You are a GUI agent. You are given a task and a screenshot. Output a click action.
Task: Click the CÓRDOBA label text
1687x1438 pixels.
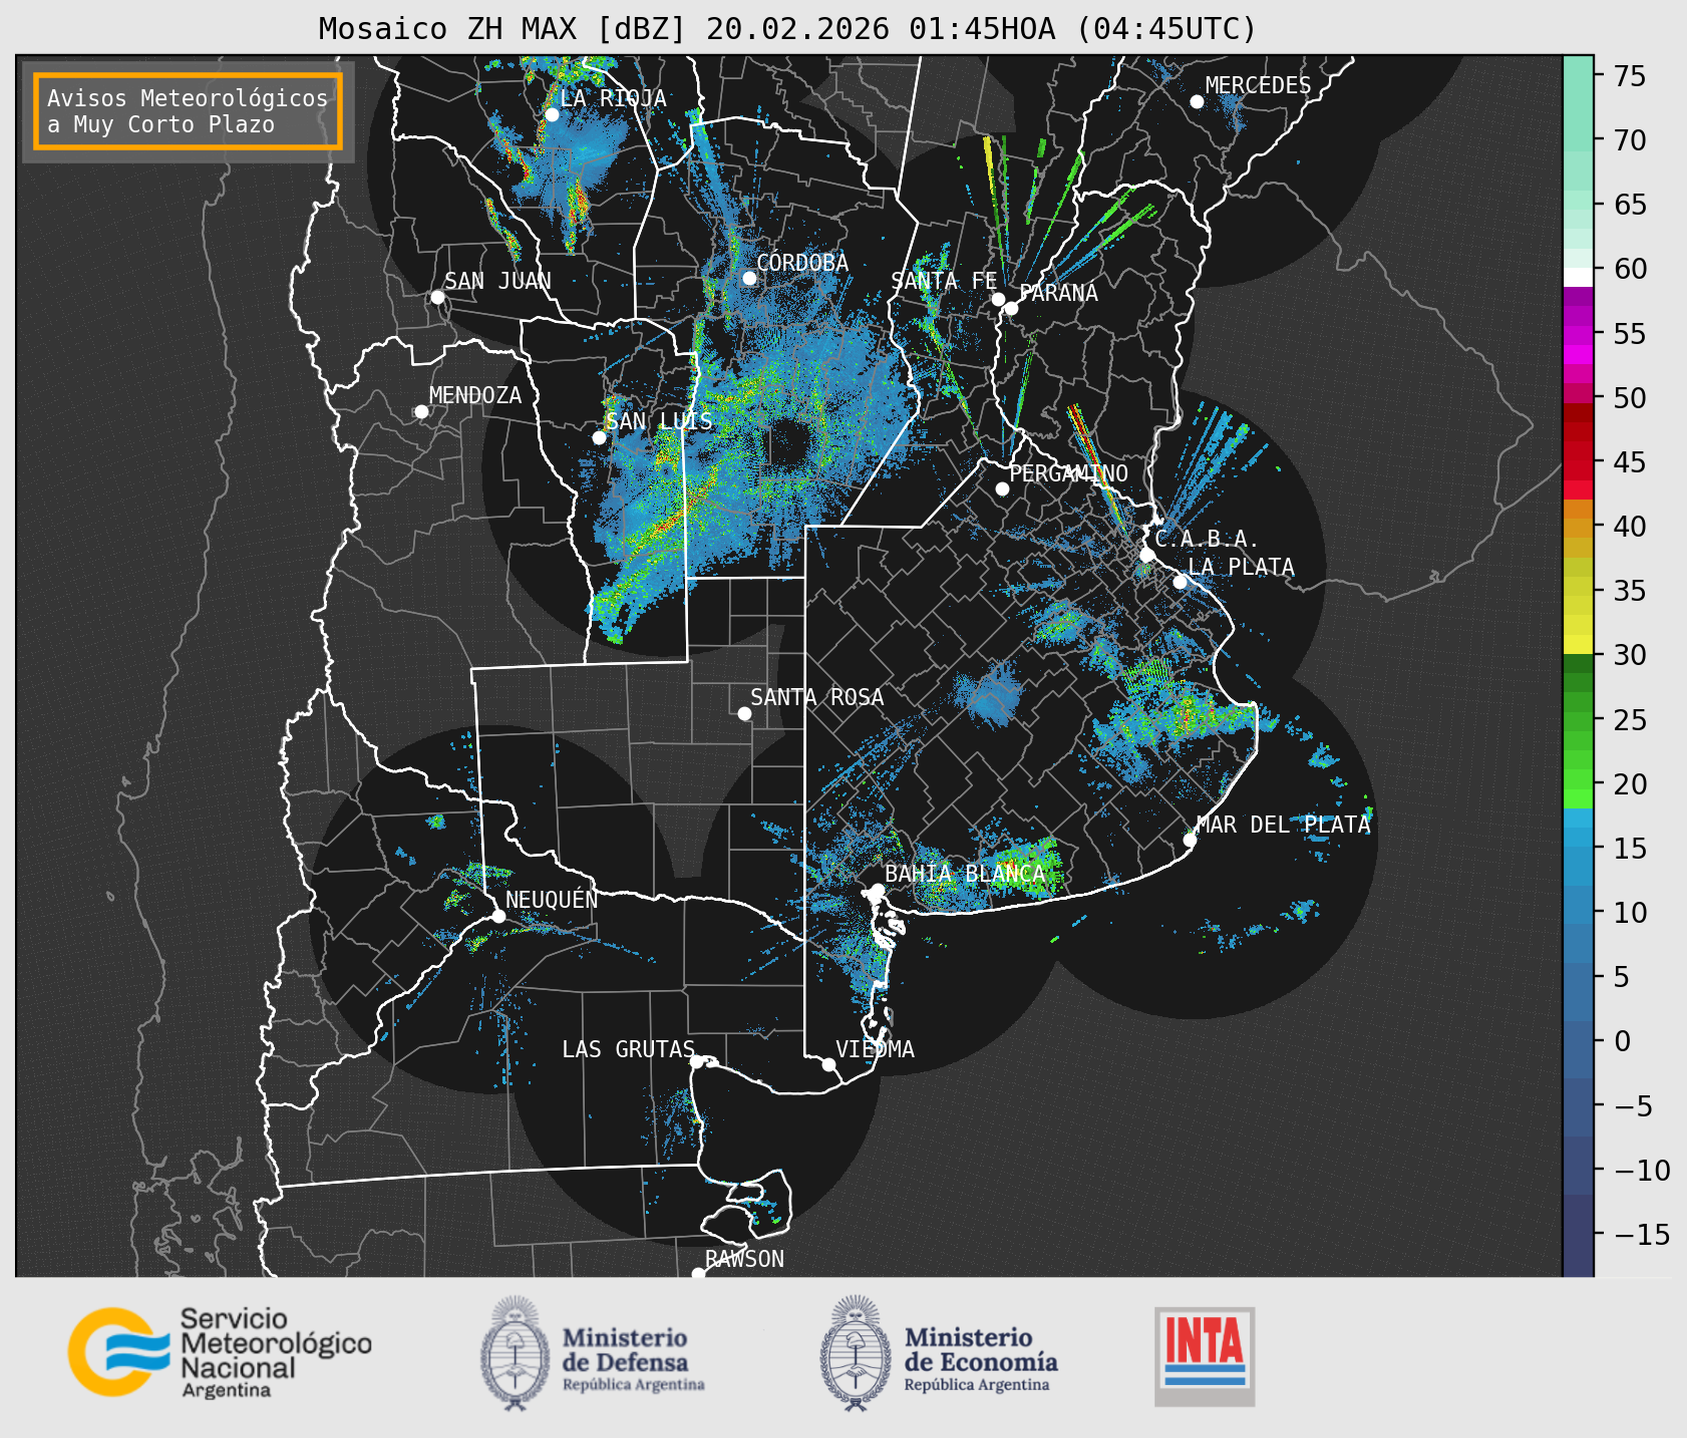pyautogui.click(x=802, y=263)
